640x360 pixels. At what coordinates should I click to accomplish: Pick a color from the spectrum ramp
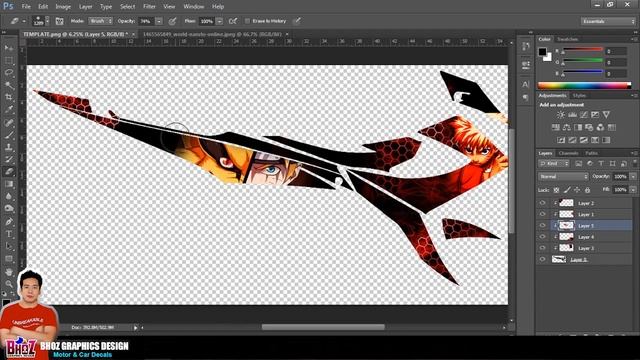584,85
